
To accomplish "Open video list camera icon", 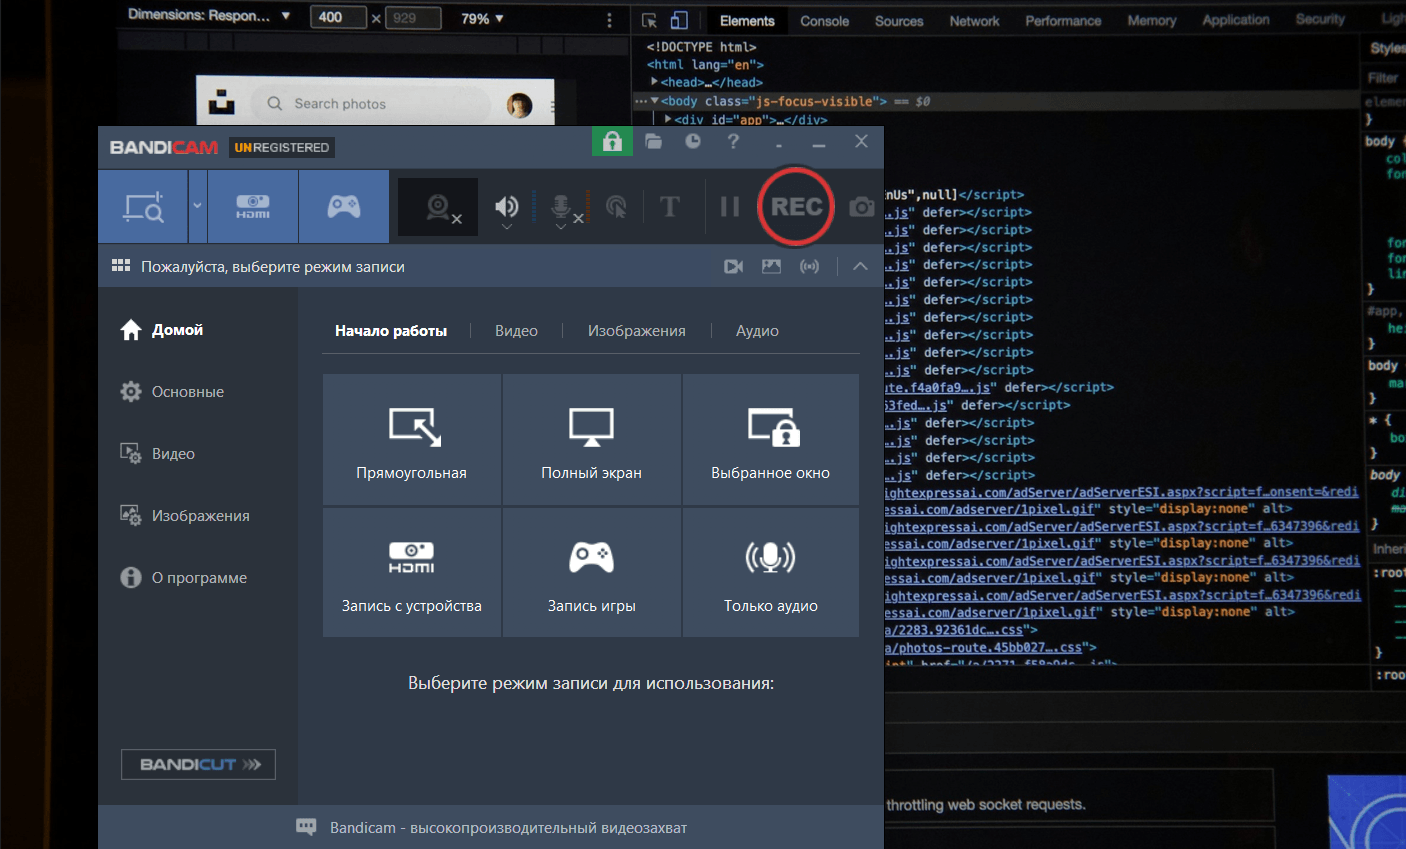I will click(x=734, y=266).
